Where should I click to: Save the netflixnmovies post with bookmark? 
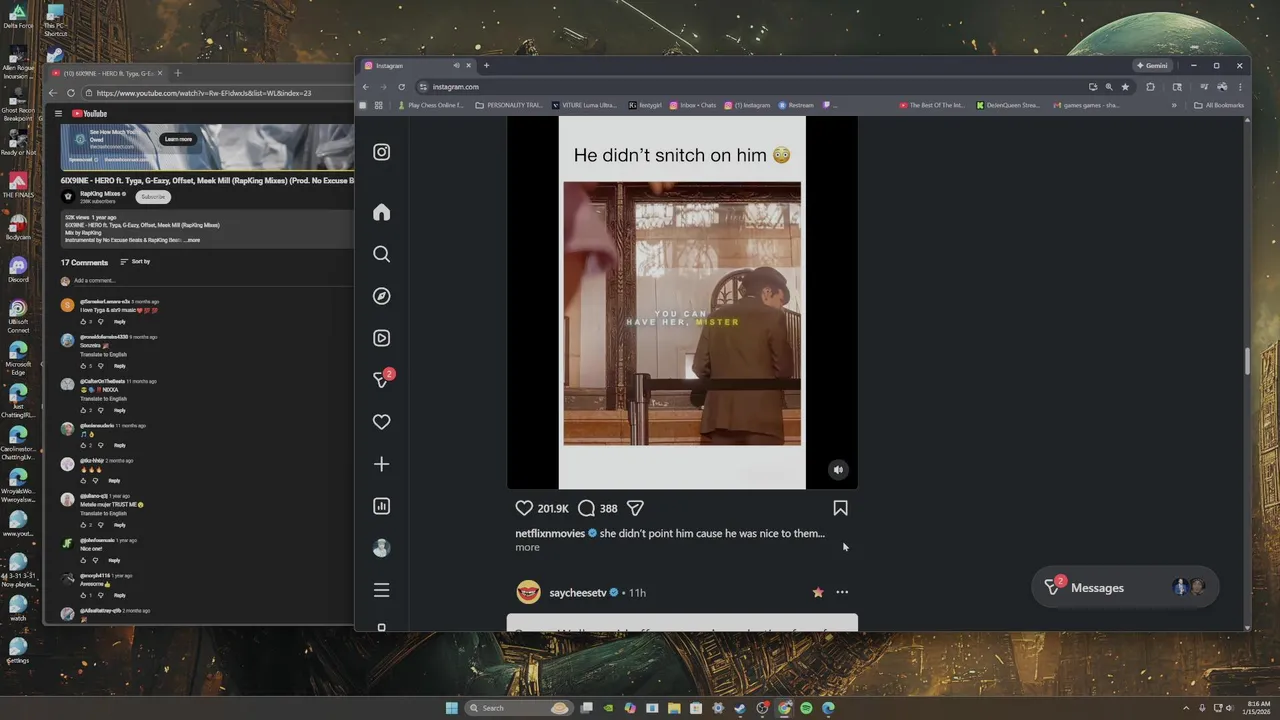[840, 508]
